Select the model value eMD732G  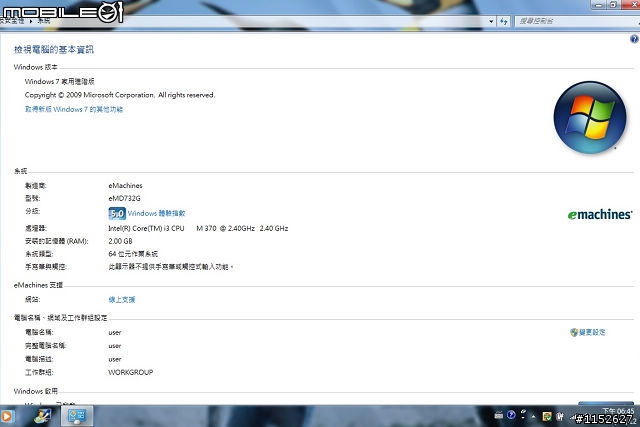point(124,198)
